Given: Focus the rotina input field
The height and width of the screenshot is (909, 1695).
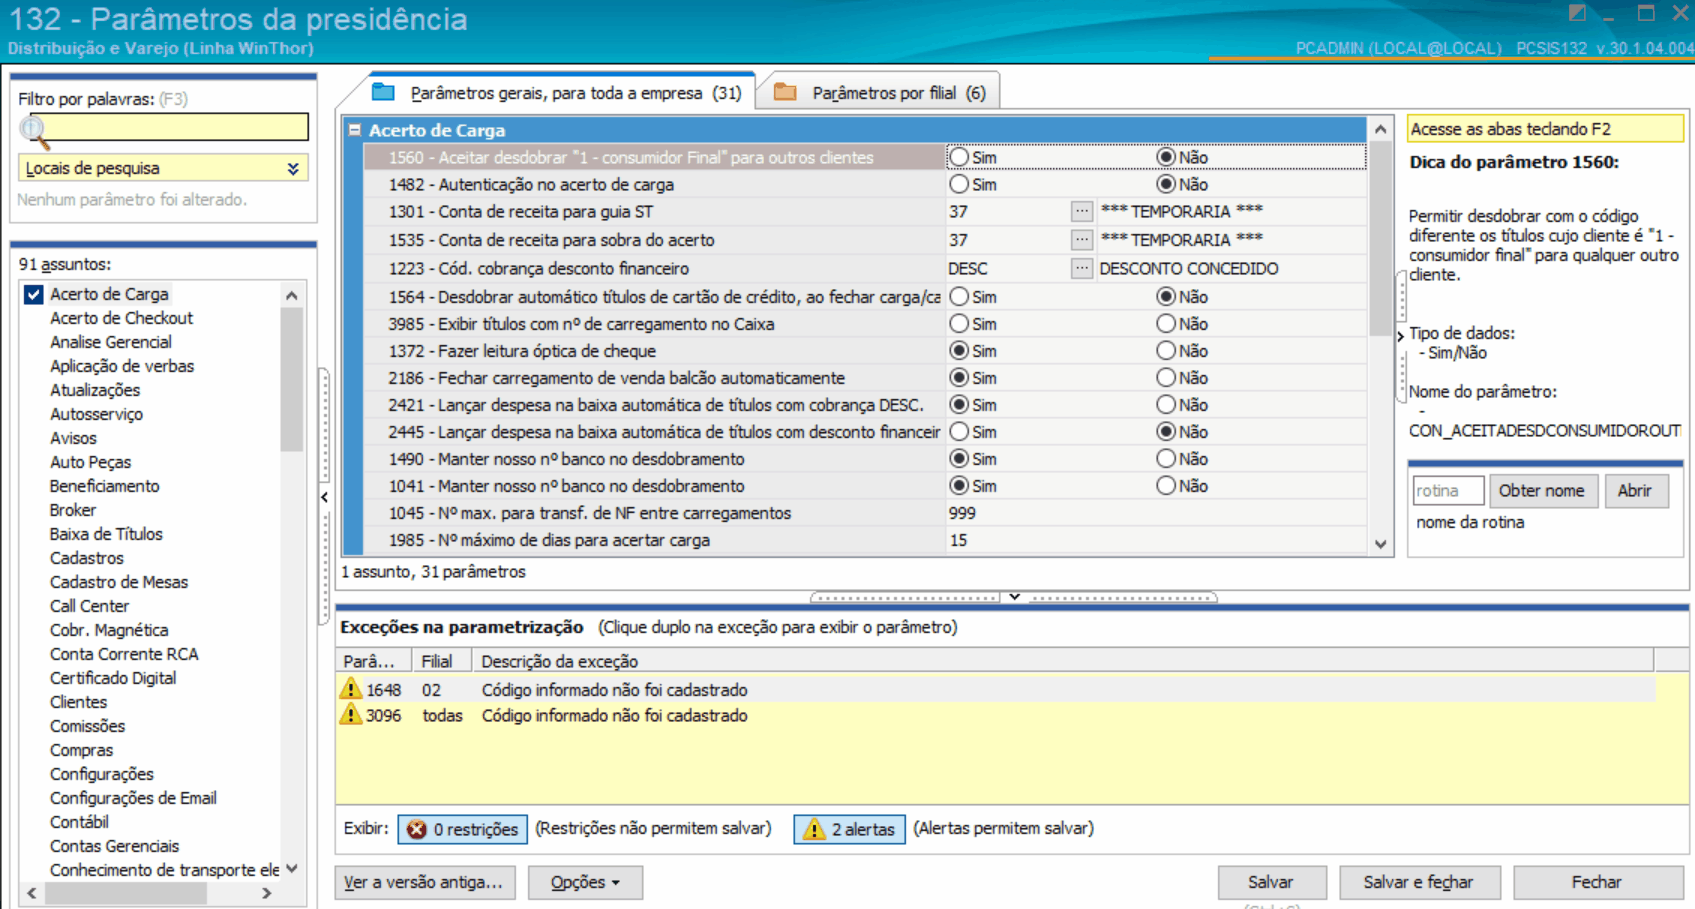Looking at the screenshot, I should point(1447,491).
